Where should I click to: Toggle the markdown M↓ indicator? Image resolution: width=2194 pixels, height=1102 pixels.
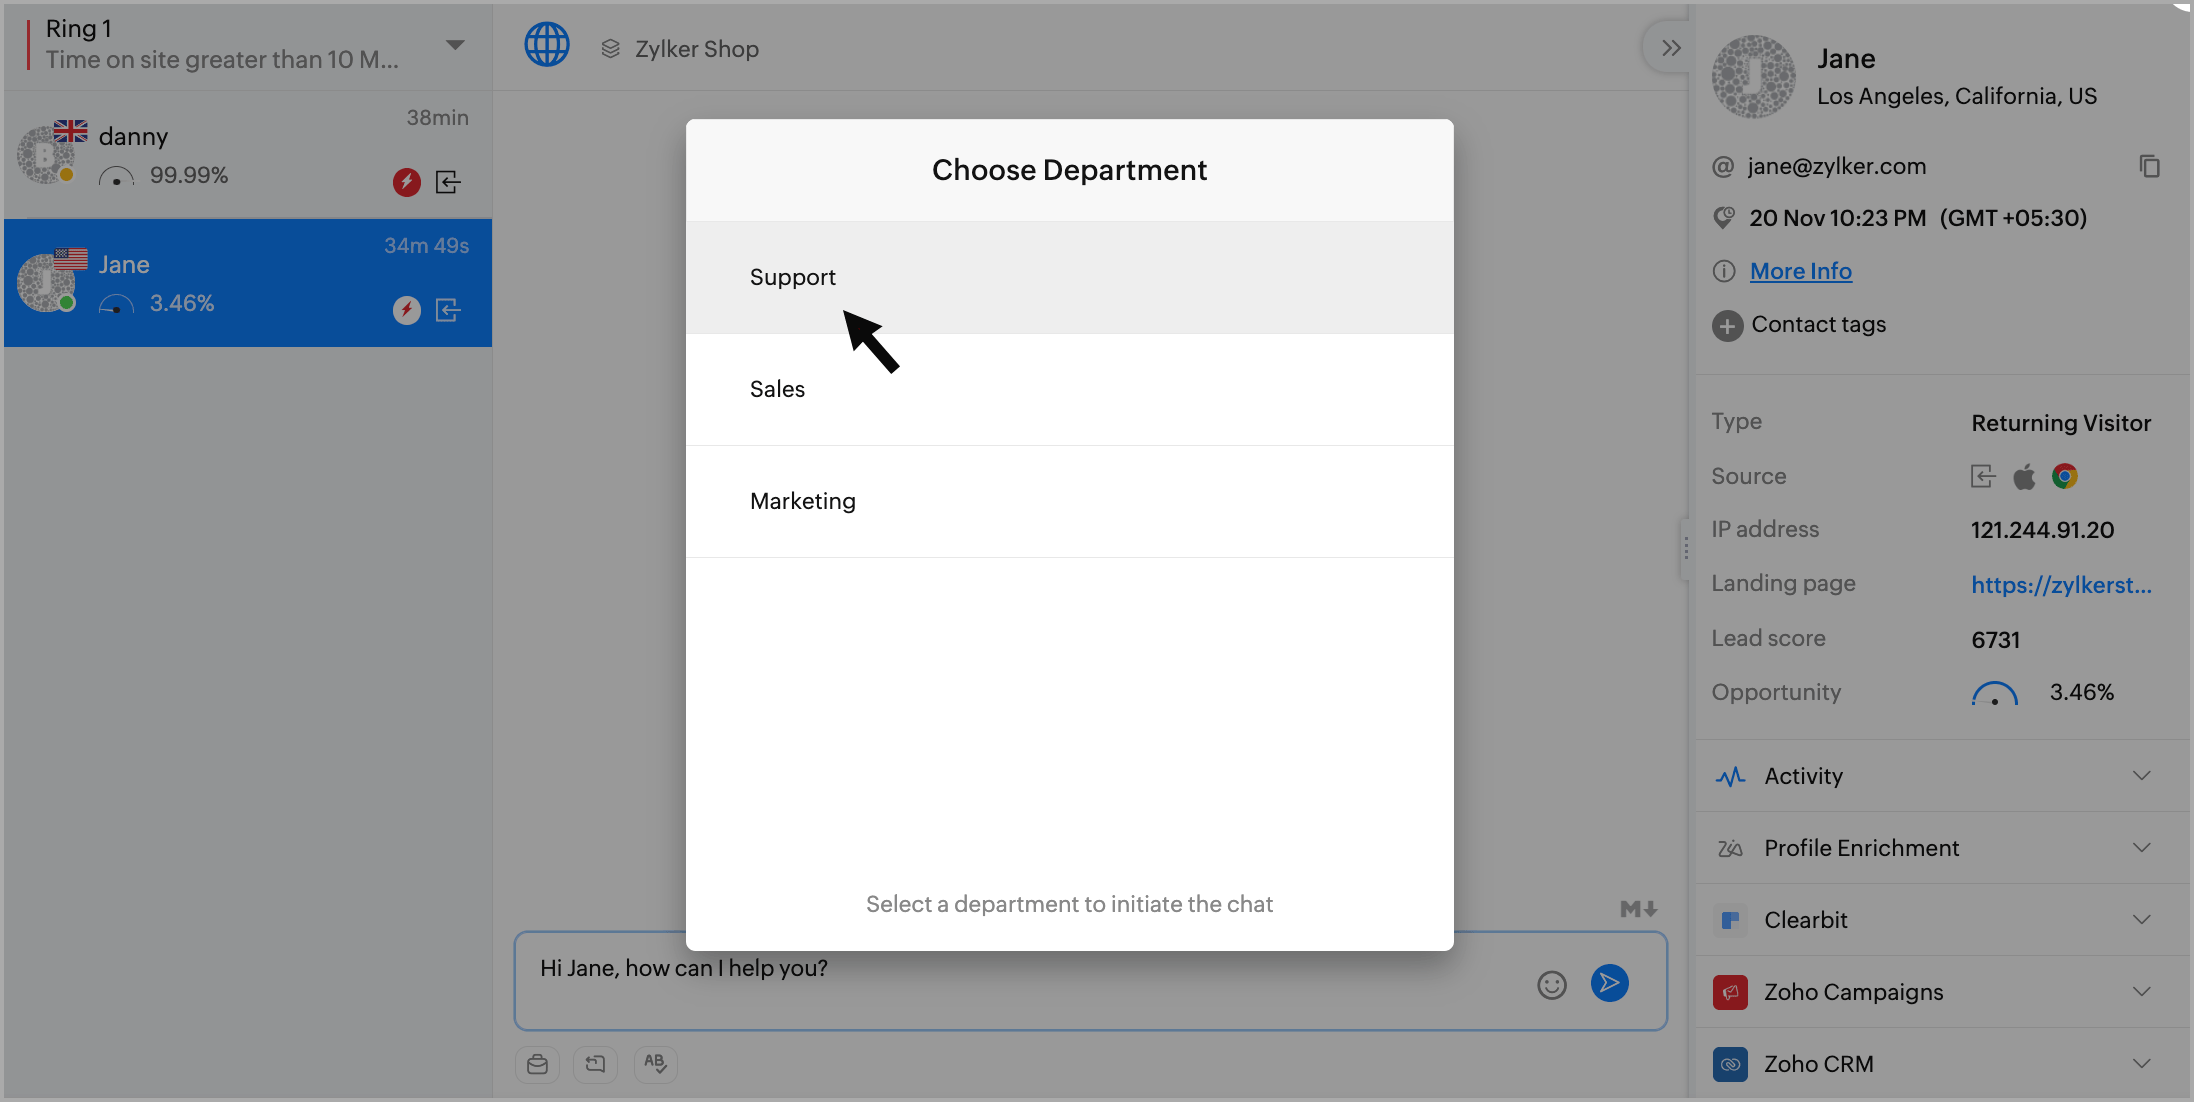pyautogui.click(x=1638, y=908)
